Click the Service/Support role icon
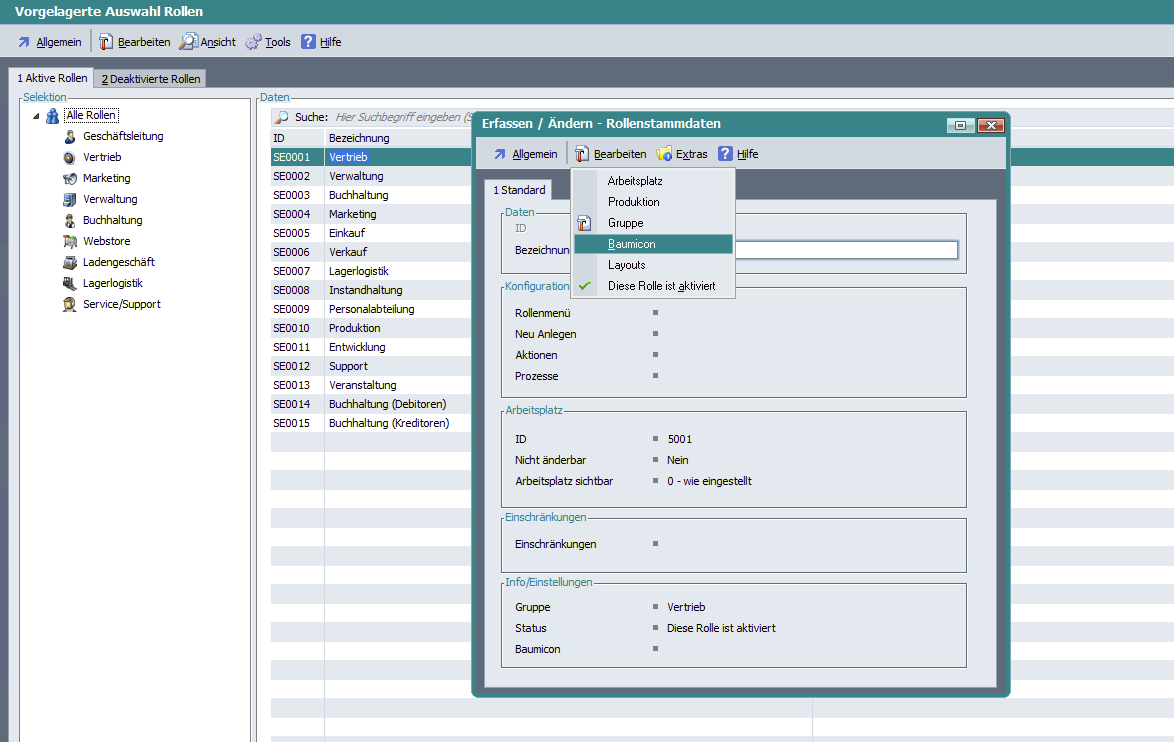The image size is (1174, 742). pos(69,305)
